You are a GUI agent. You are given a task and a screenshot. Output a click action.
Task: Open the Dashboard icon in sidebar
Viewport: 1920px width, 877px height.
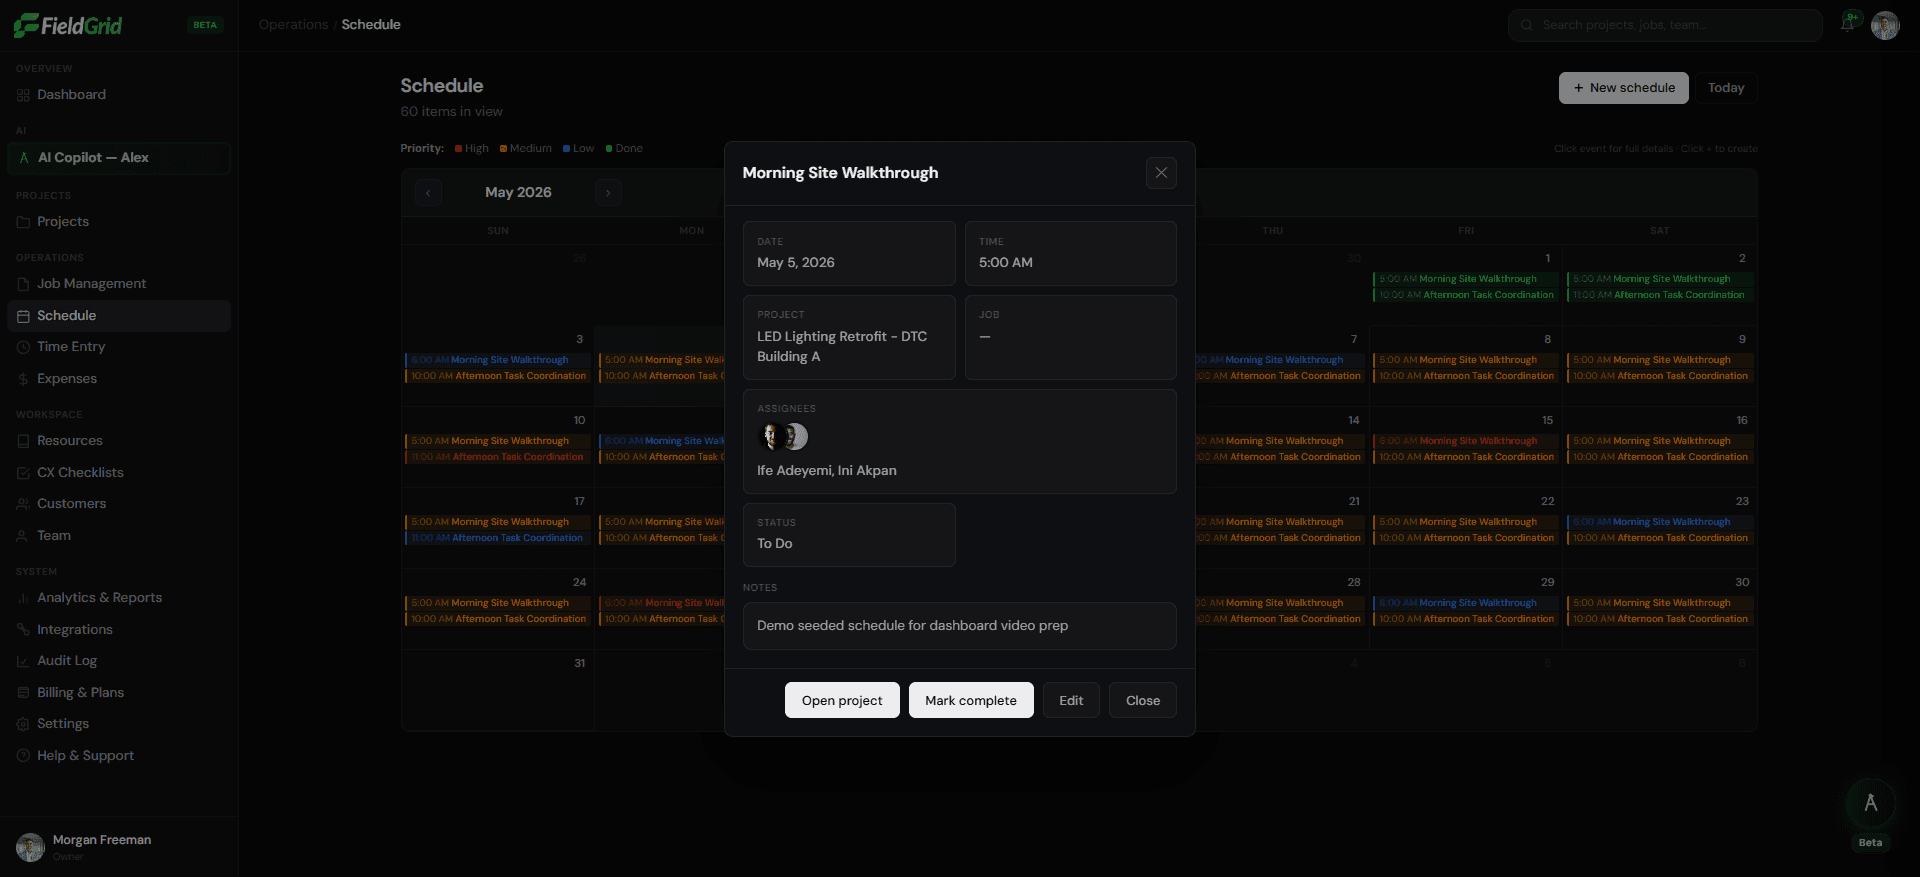tap(23, 95)
